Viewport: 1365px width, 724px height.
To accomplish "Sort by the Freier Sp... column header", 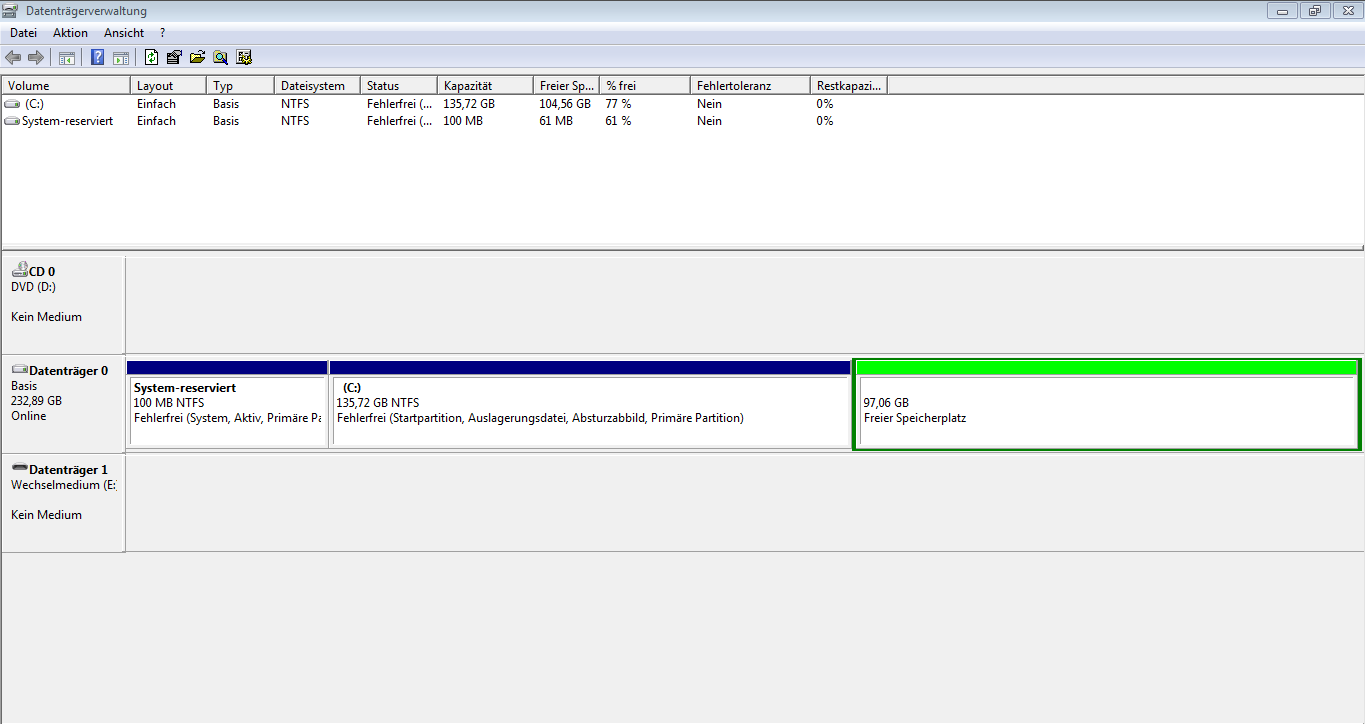I will coord(566,86).
